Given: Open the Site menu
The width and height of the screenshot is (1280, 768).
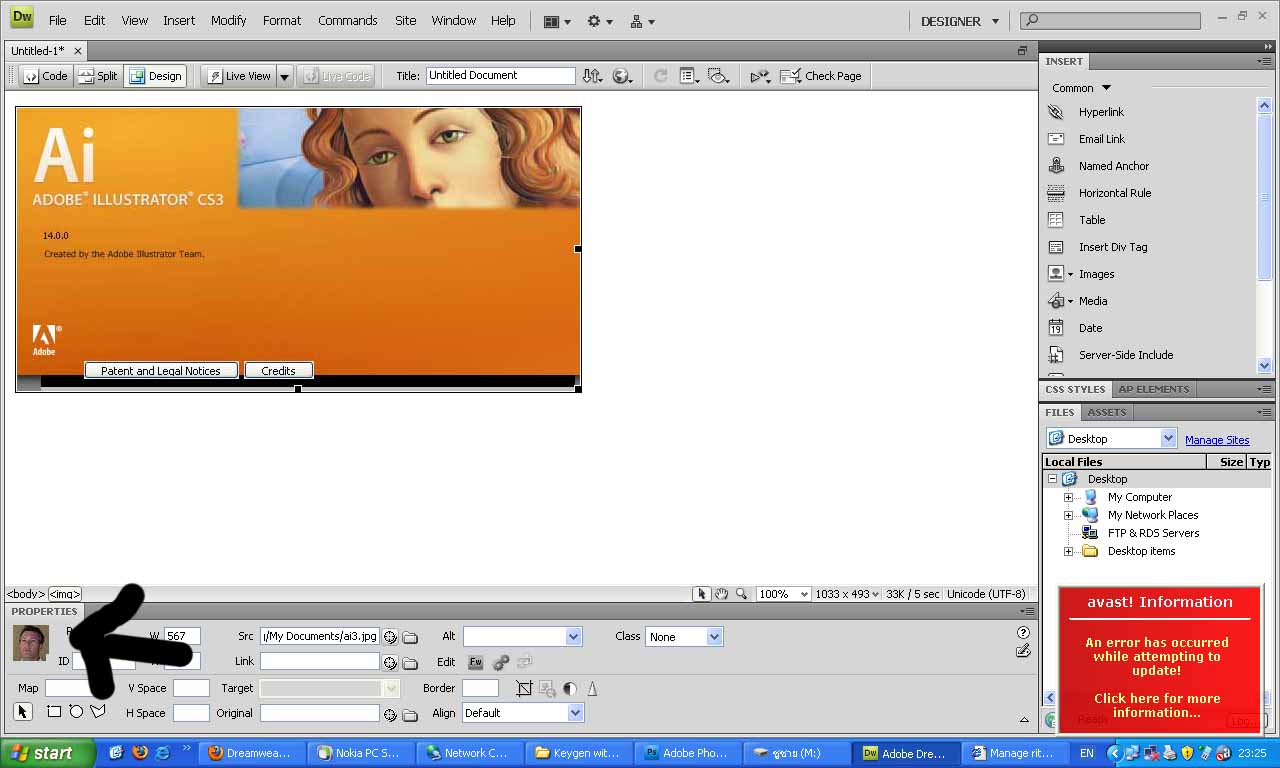Looking at the screenshot, I should (x=405, y=21).
